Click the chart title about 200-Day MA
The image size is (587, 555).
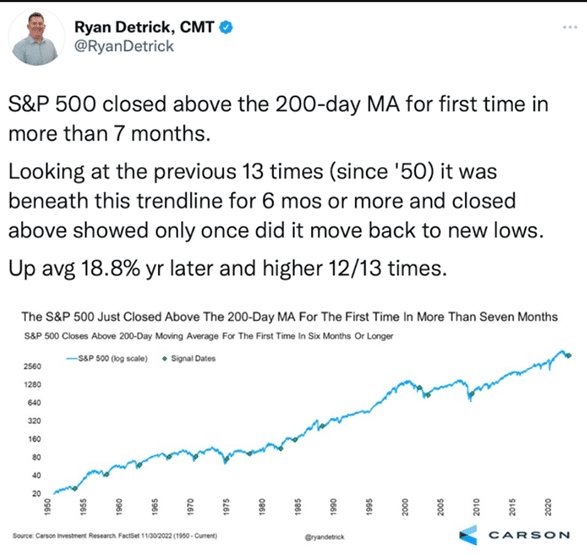289,317
